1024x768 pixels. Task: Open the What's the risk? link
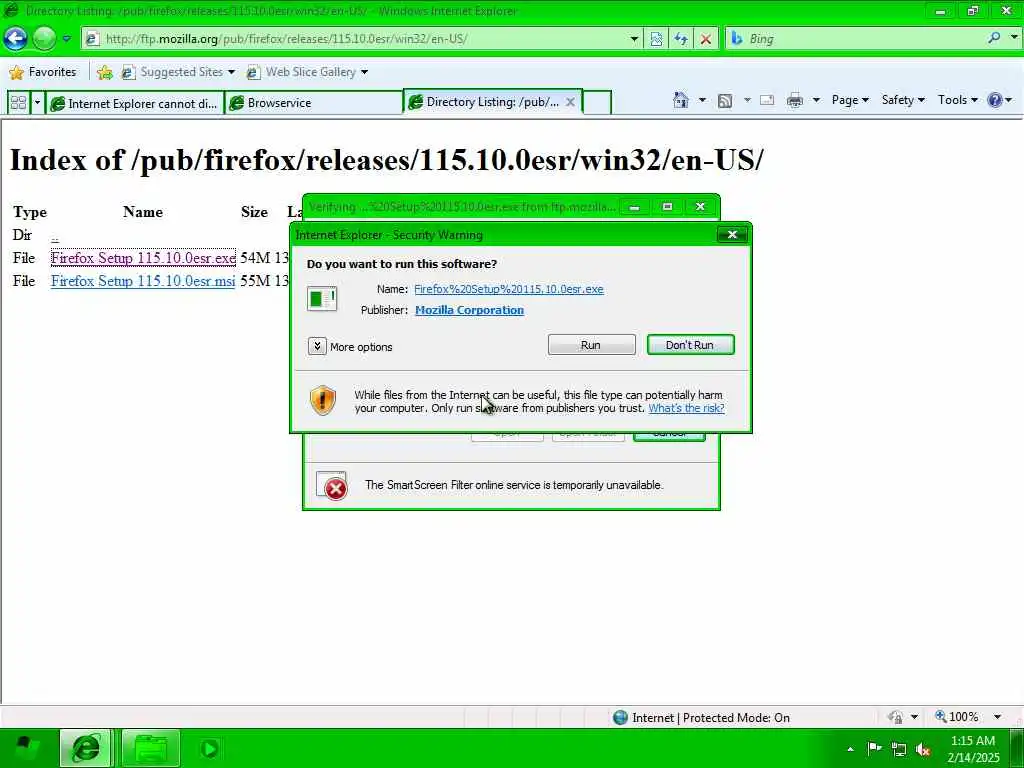point(686,408)
